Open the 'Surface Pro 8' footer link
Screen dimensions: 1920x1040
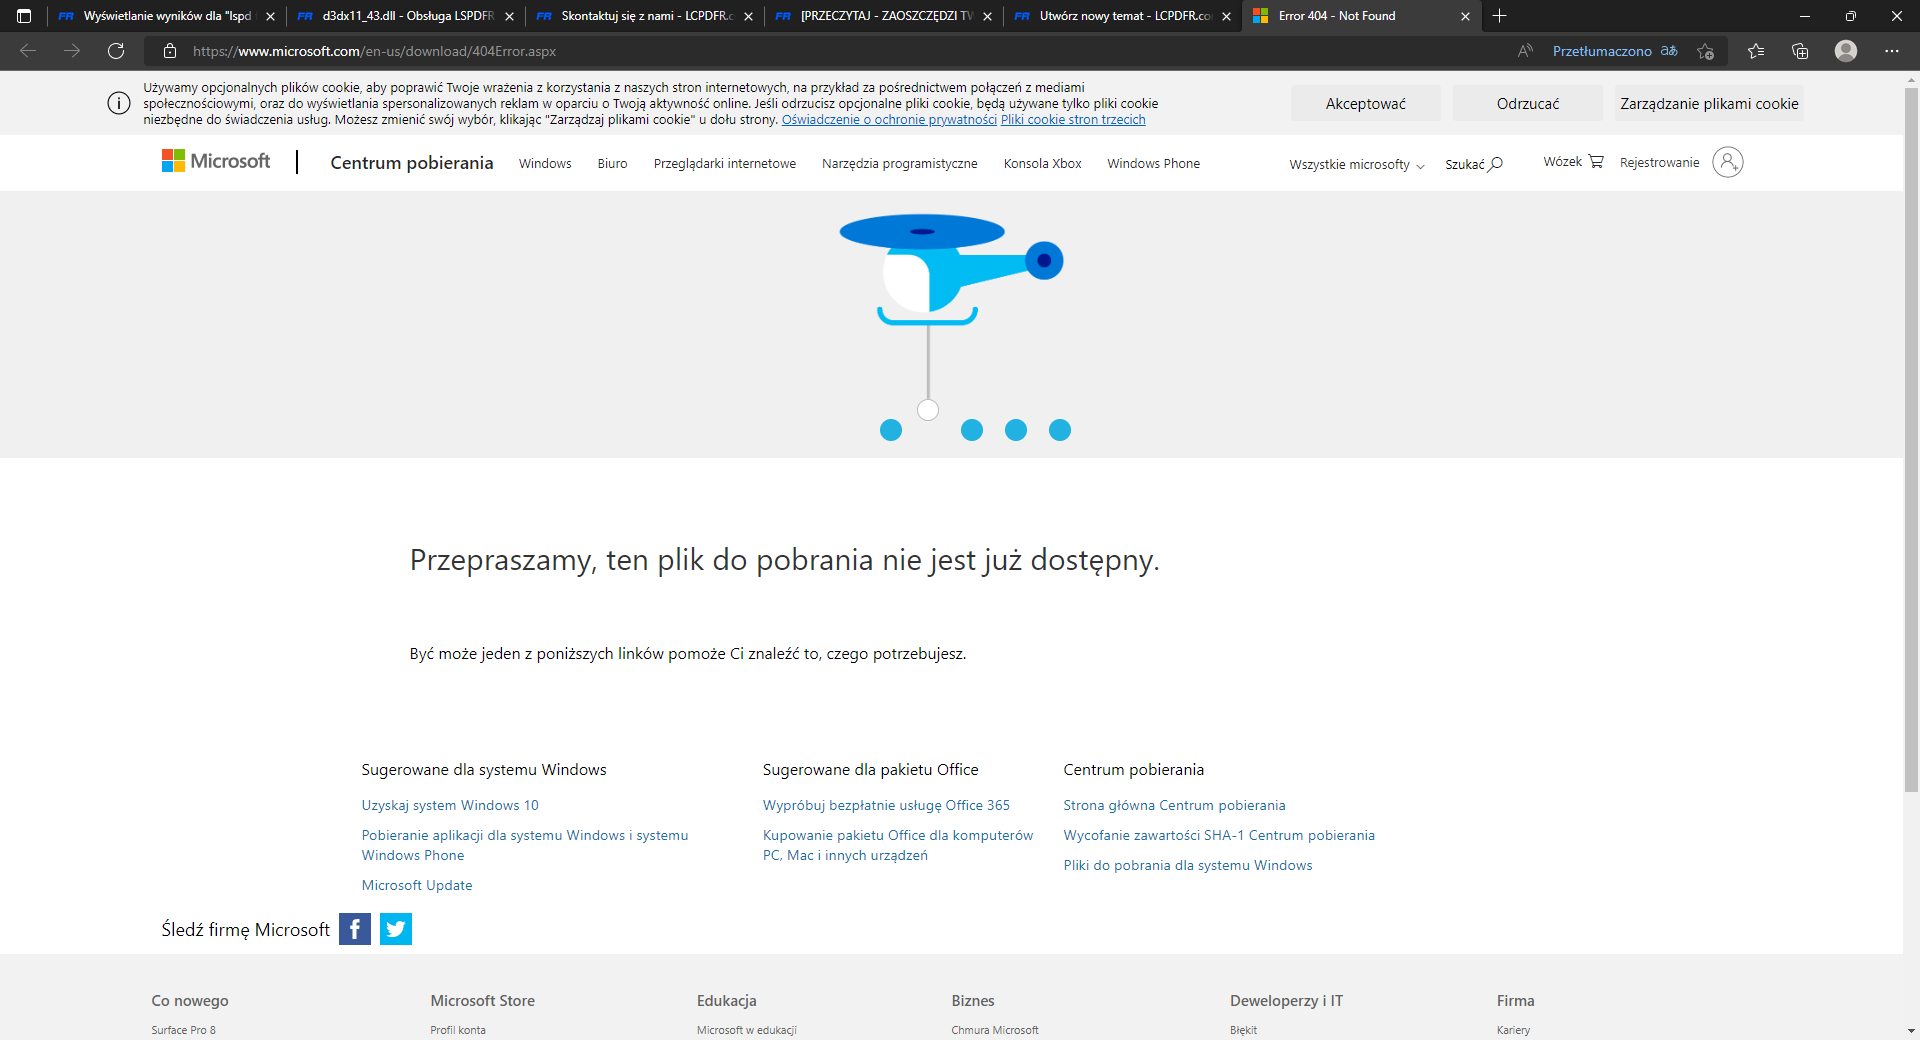pos(184,1030)
